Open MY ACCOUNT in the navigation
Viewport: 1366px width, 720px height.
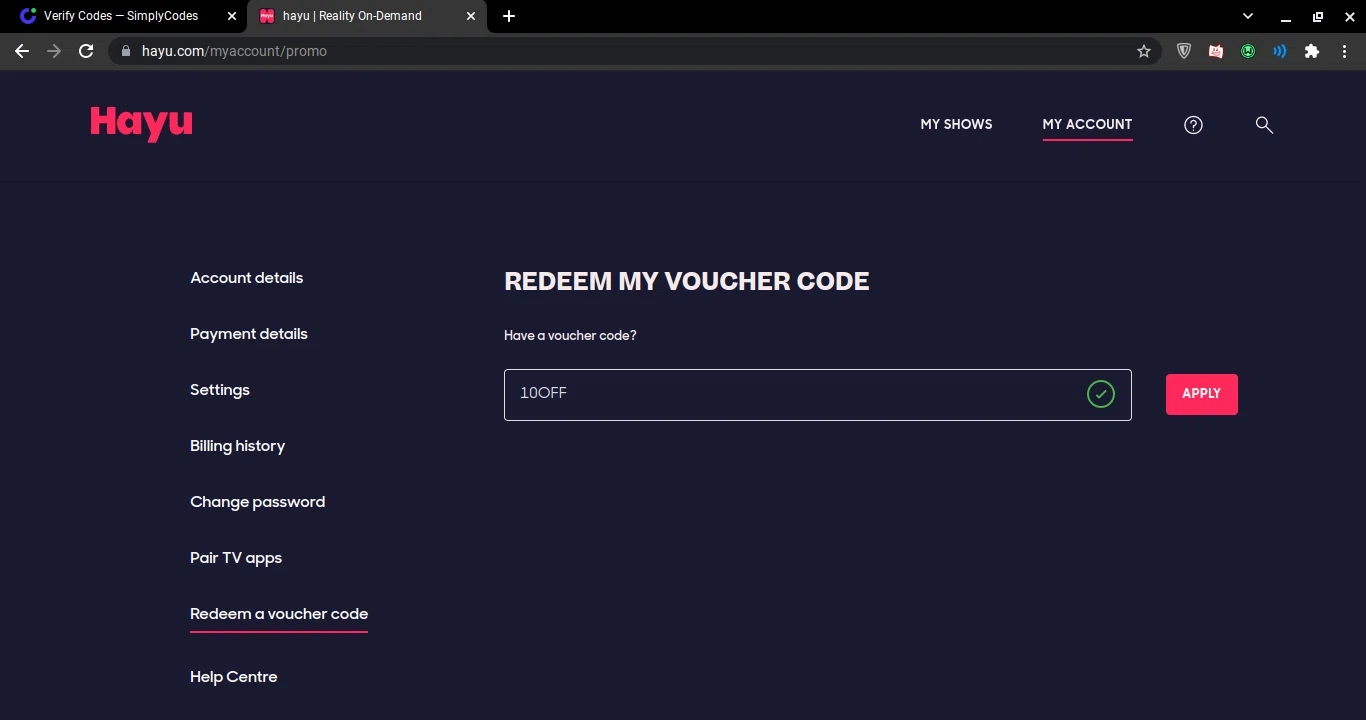point(1087,124)
